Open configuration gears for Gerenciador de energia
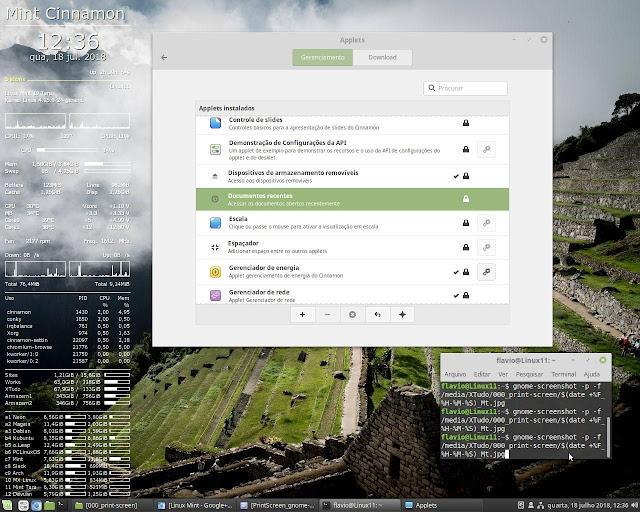640x512 pixels. 486,272
